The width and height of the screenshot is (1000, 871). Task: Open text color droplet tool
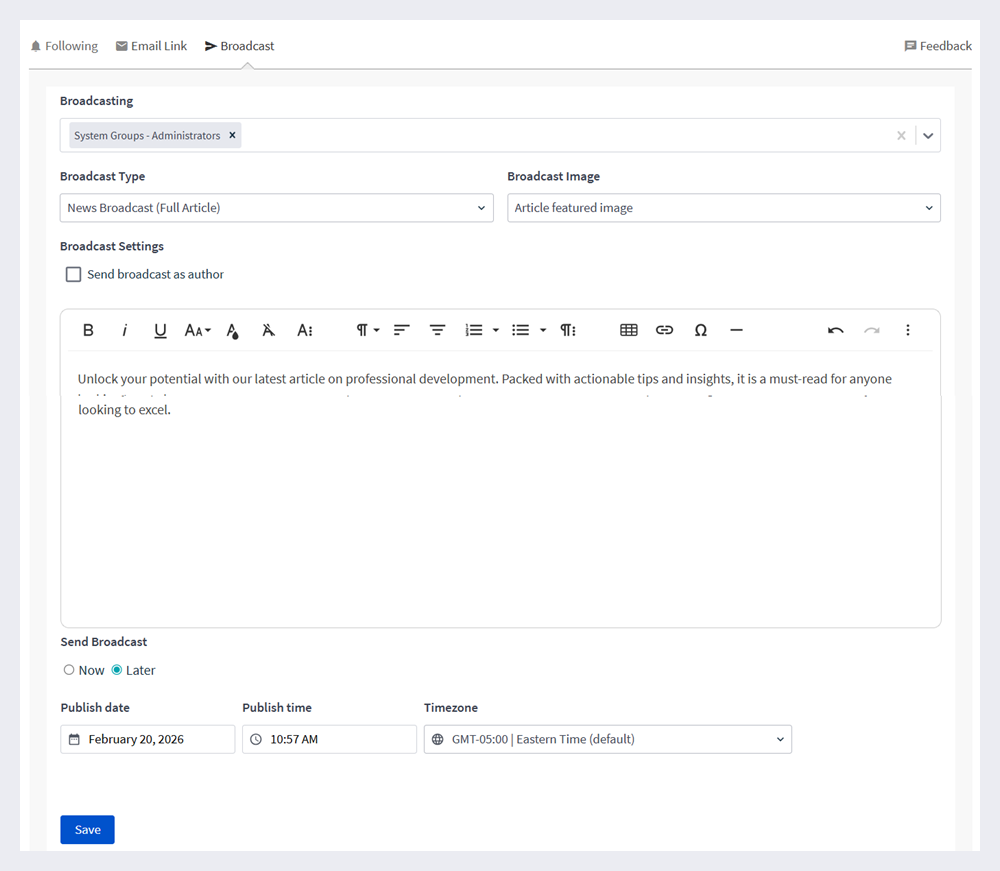pos(233,331)
